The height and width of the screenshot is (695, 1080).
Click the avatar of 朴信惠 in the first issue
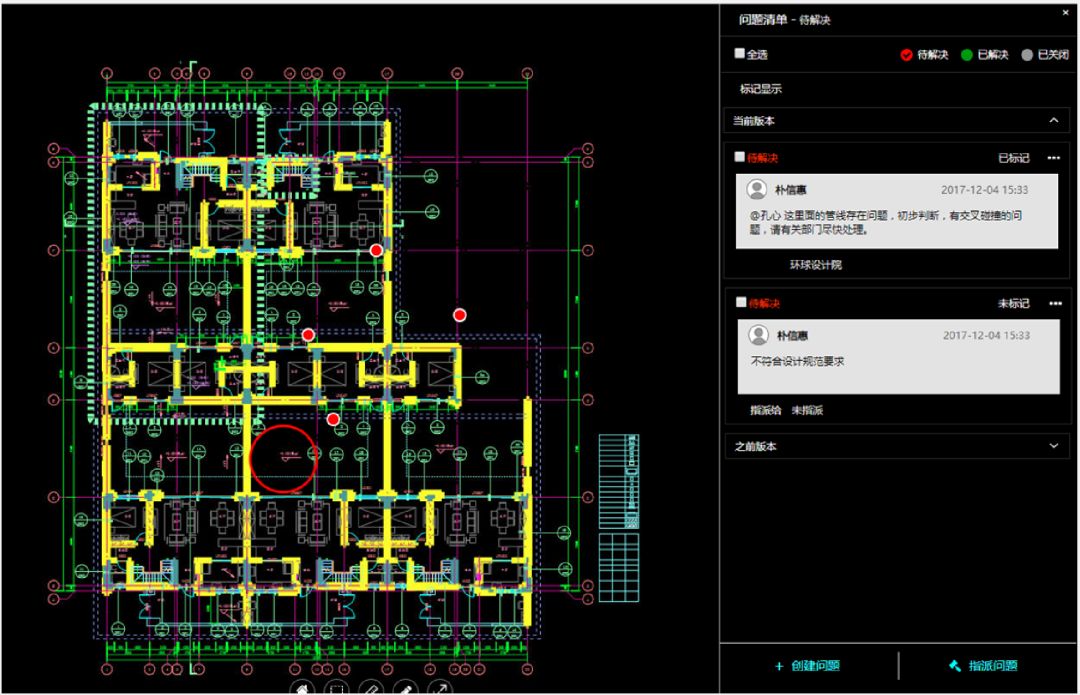[x=759, y=190]
